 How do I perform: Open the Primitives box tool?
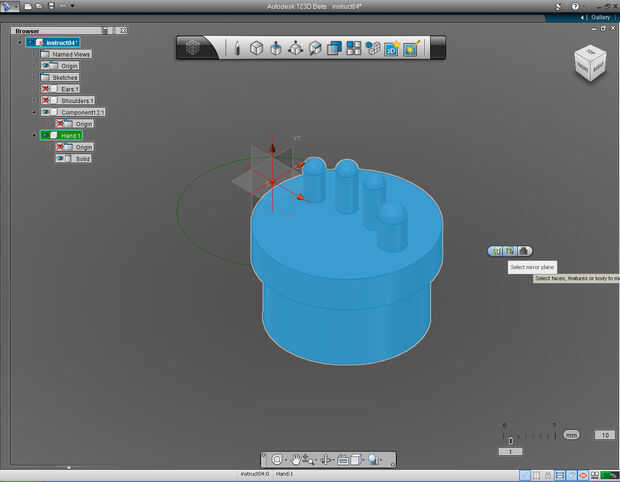256,48
